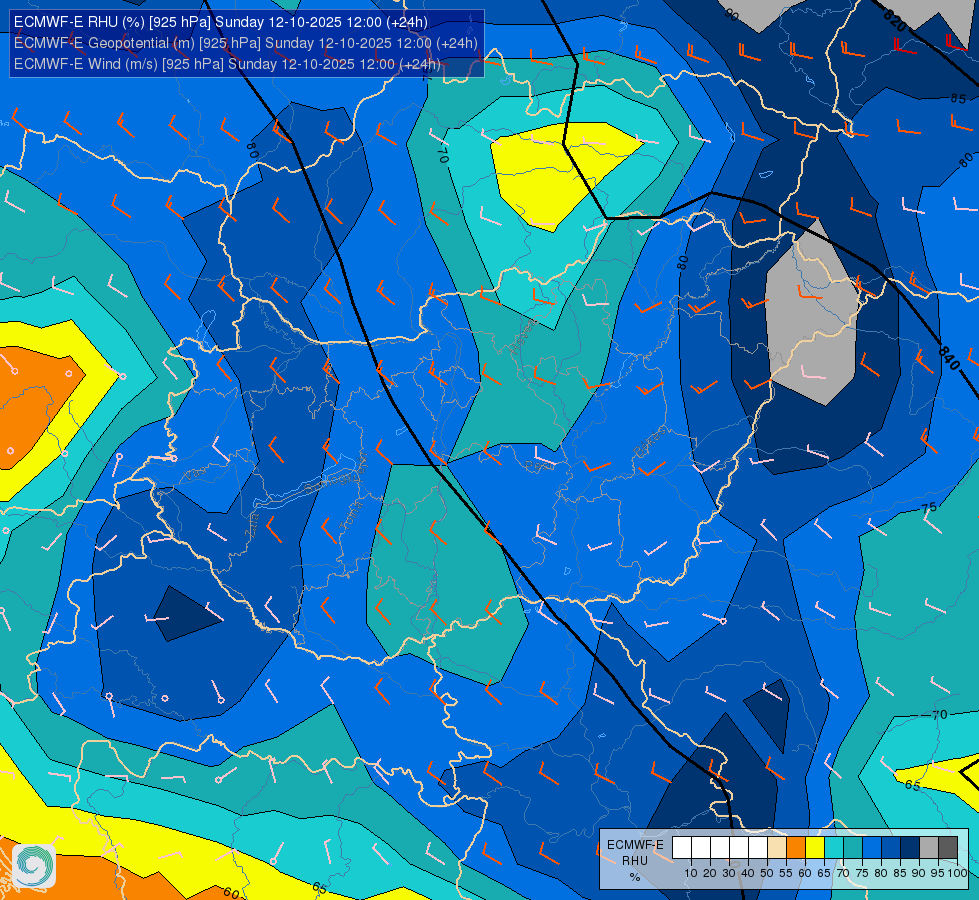The image size is (979, 900).
Task: Click the orange 55-60% legend swatch
Action: 796,847
